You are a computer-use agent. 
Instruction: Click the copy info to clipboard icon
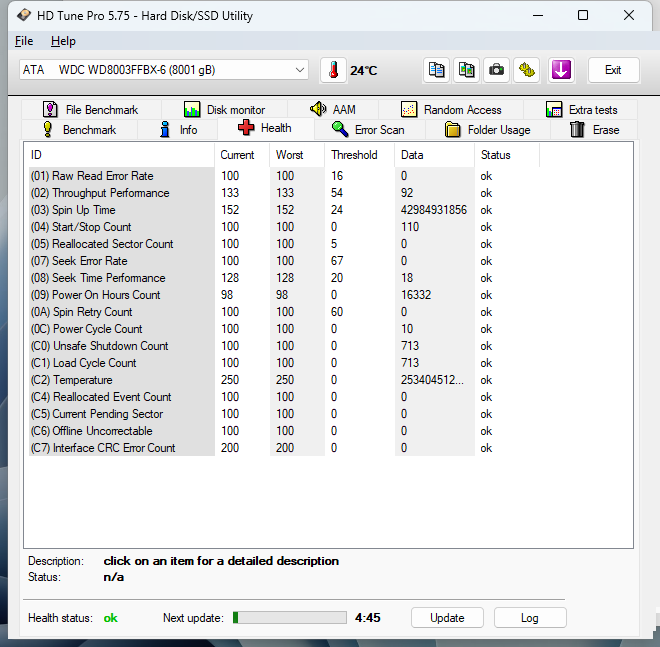pos(436,70)
